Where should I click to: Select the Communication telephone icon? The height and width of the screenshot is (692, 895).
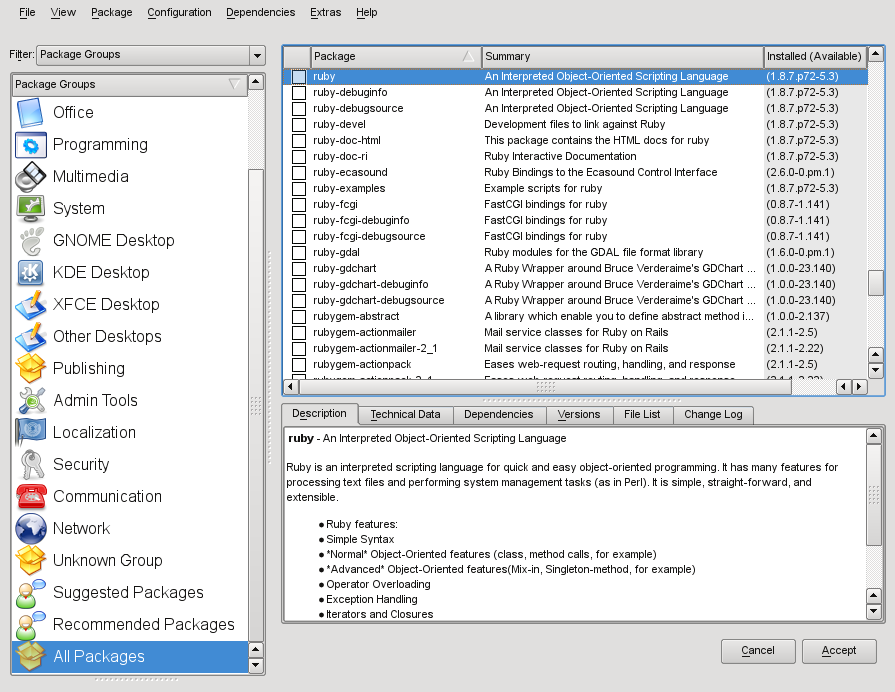coord(31,496)
